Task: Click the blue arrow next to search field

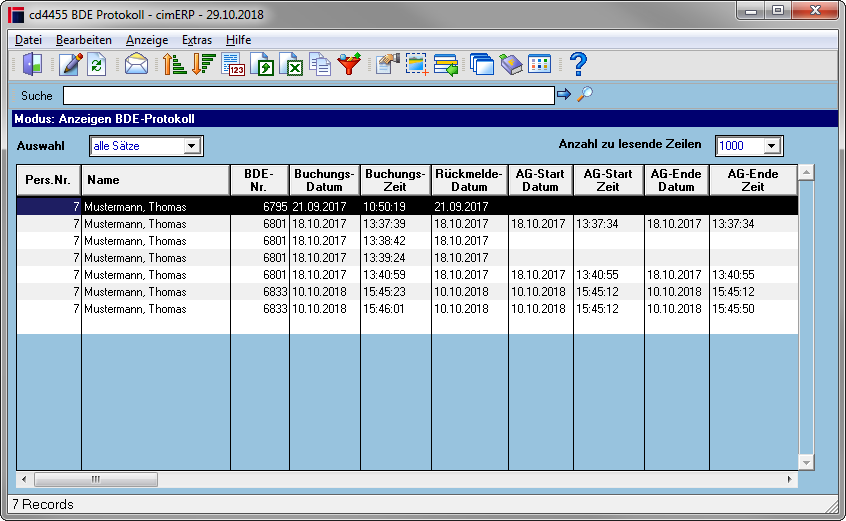Action: pyautogui.click(x=564, y=94)
